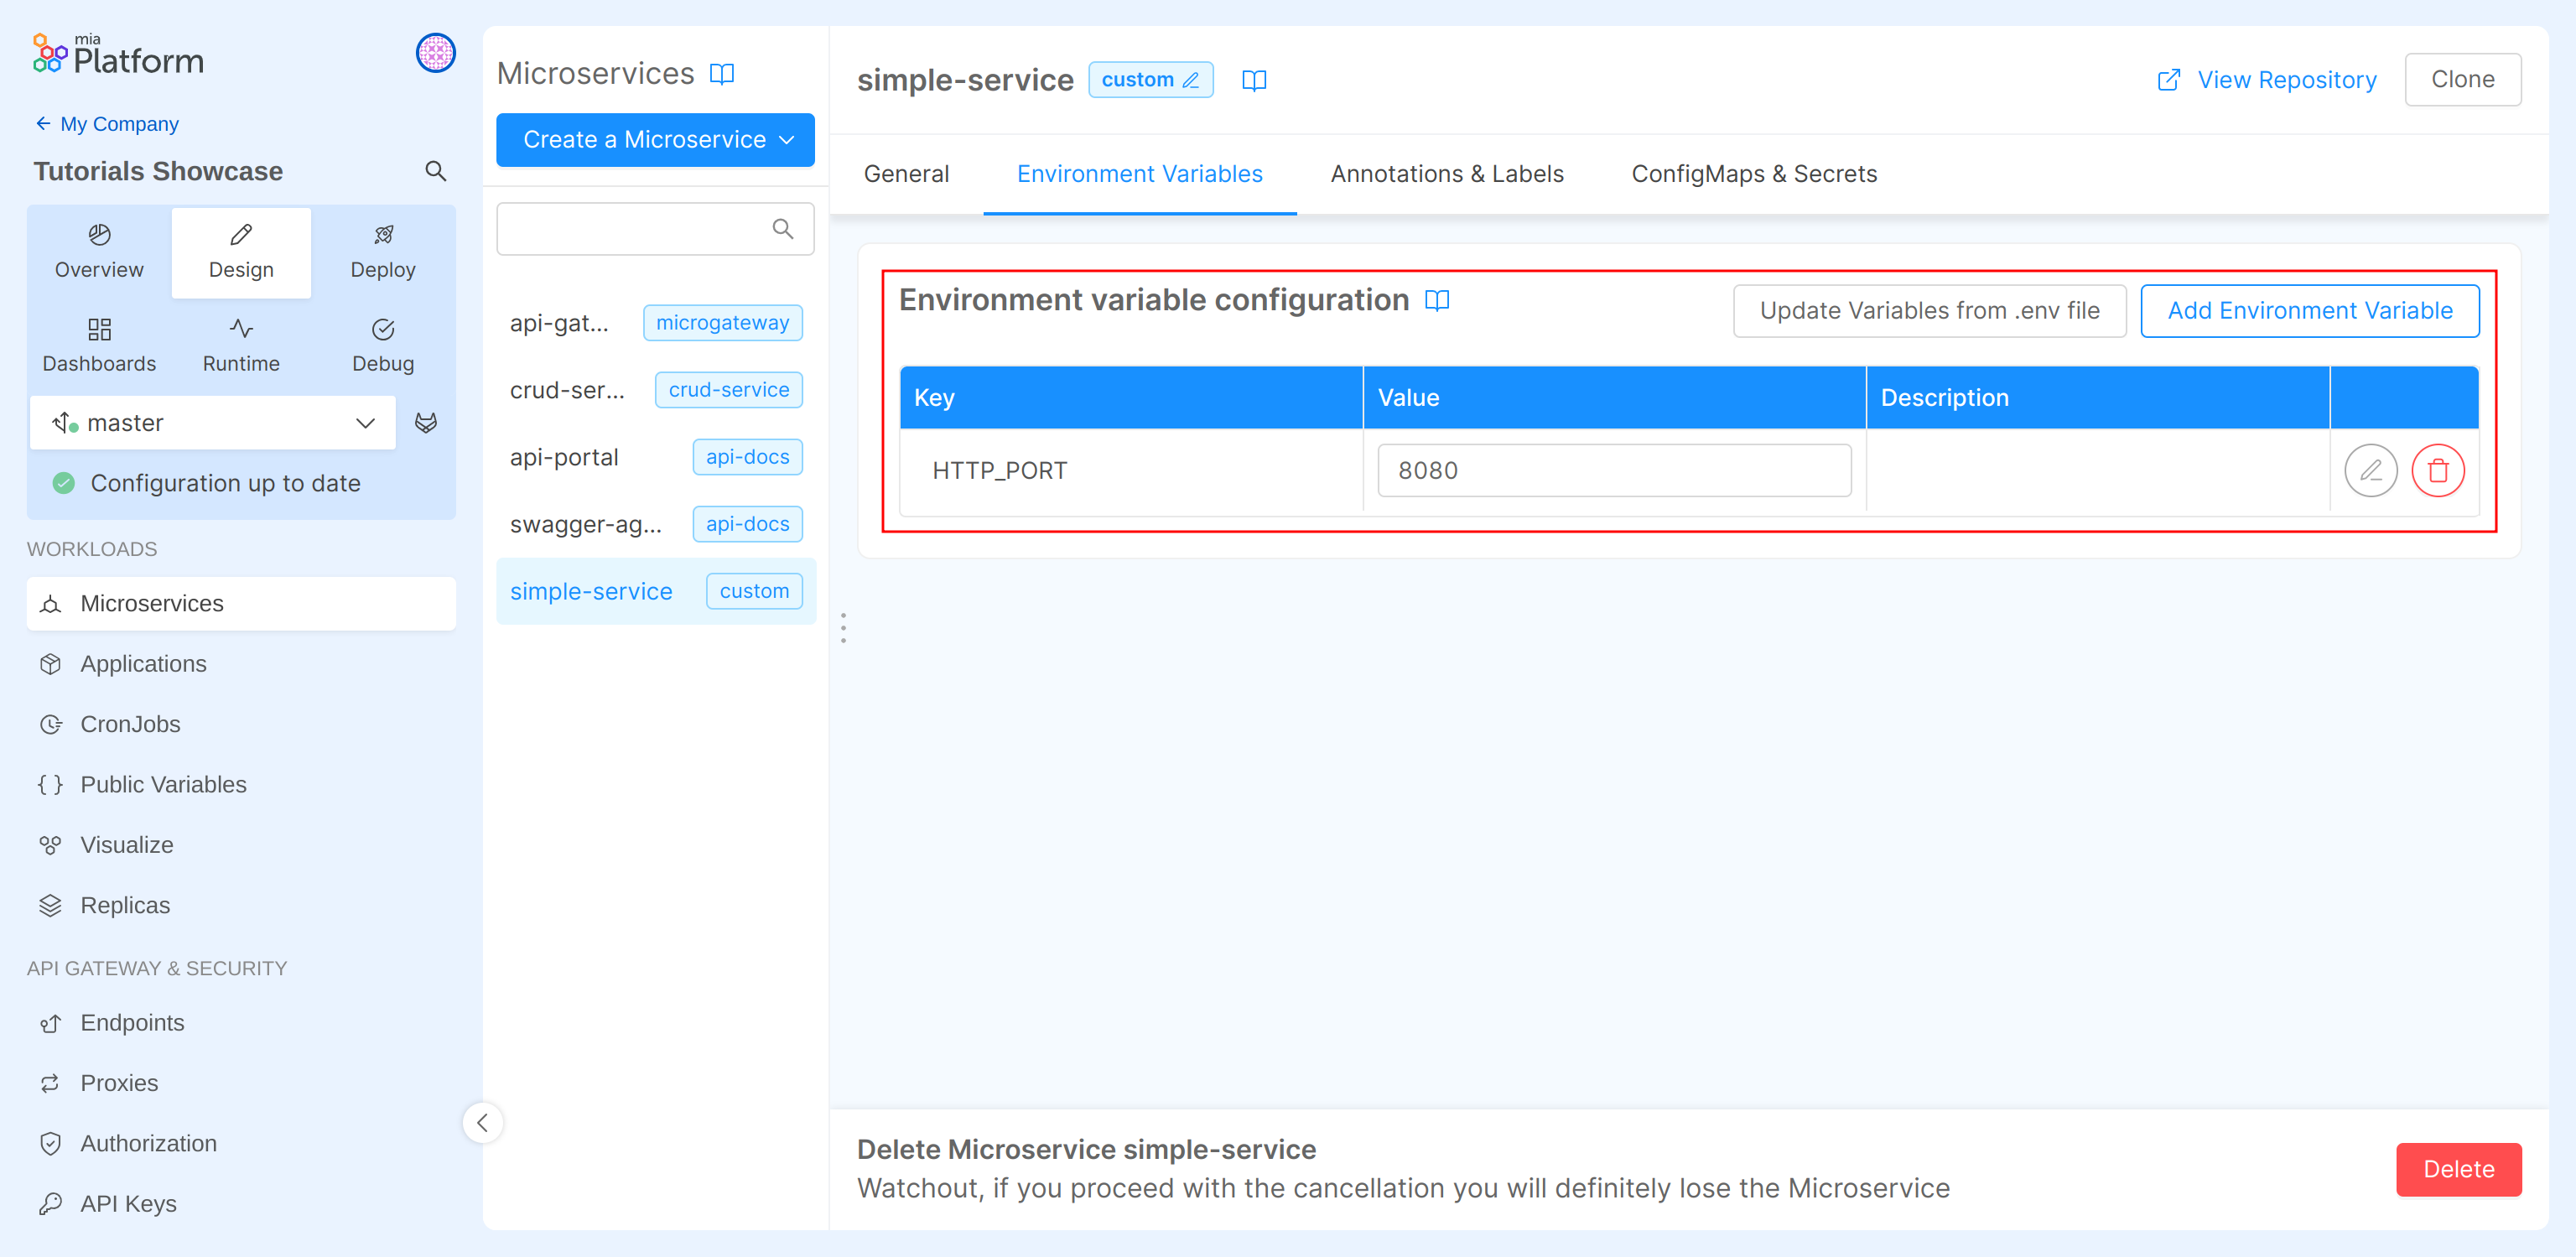Viewport: 2576px width, 1257px height.
Task: Select the Runtime section icon
Action: (240, 330)
